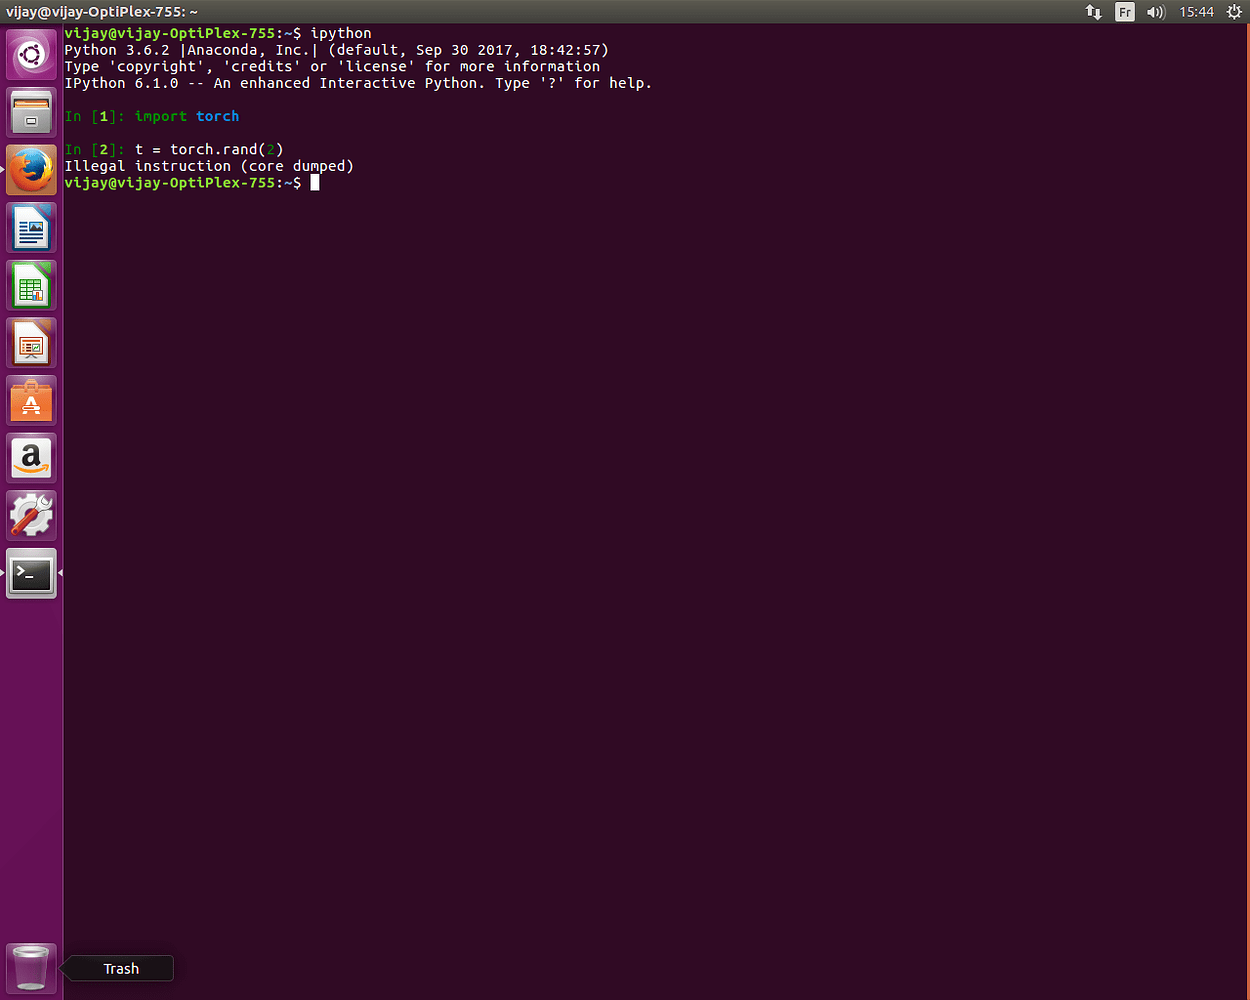
Task: Open LibreOffice Impress presentation app
Action: coord(31,343)
